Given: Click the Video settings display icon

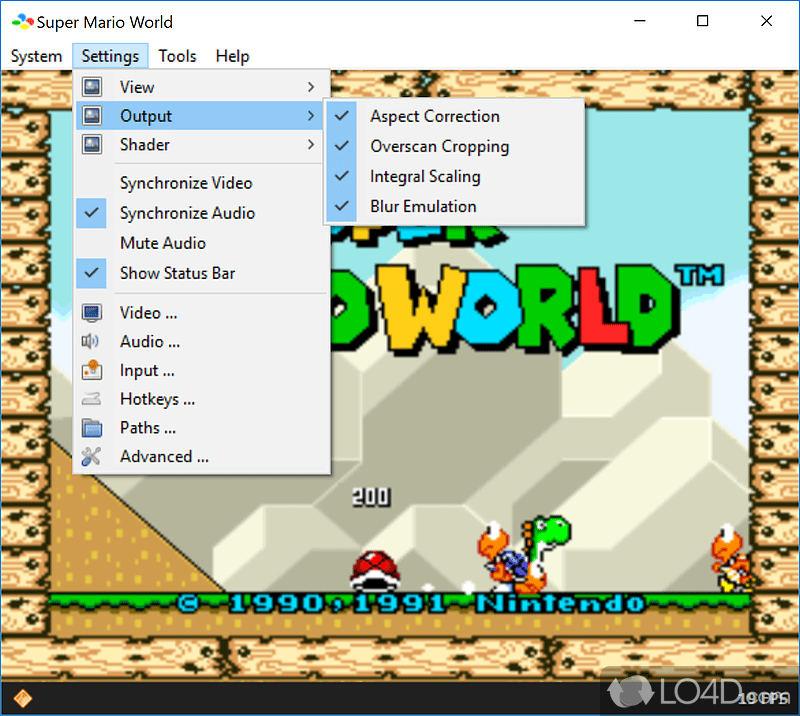Looking at the screenshot, I should tap(92, 312).
